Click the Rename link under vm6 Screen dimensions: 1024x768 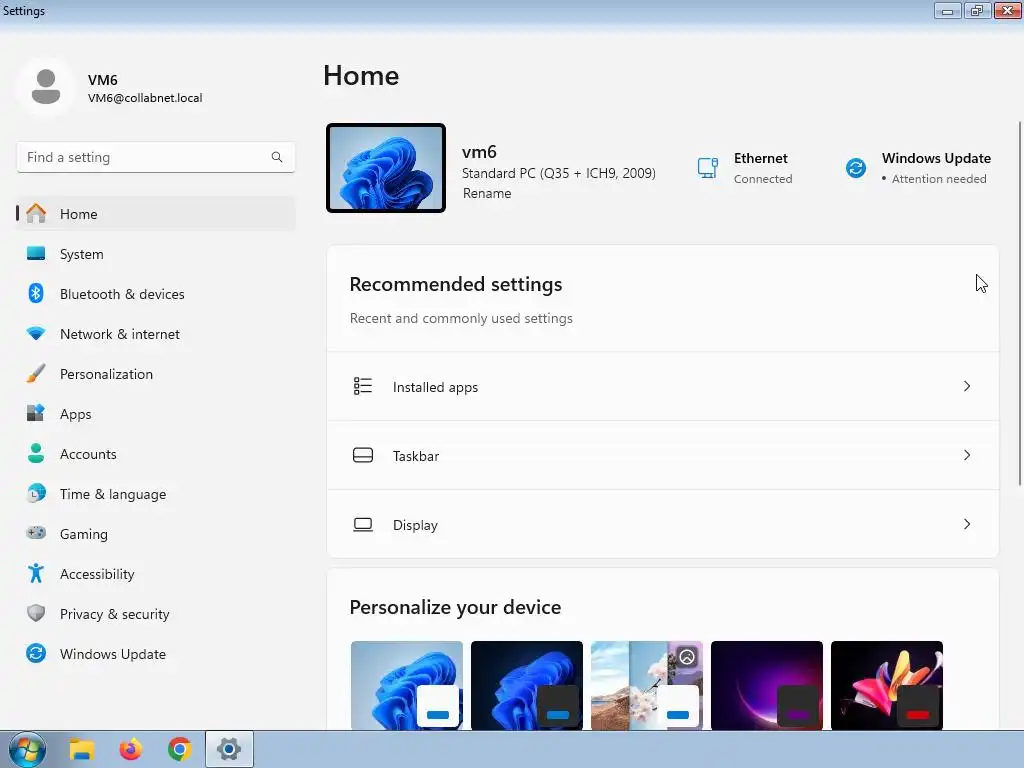(487, 193)
